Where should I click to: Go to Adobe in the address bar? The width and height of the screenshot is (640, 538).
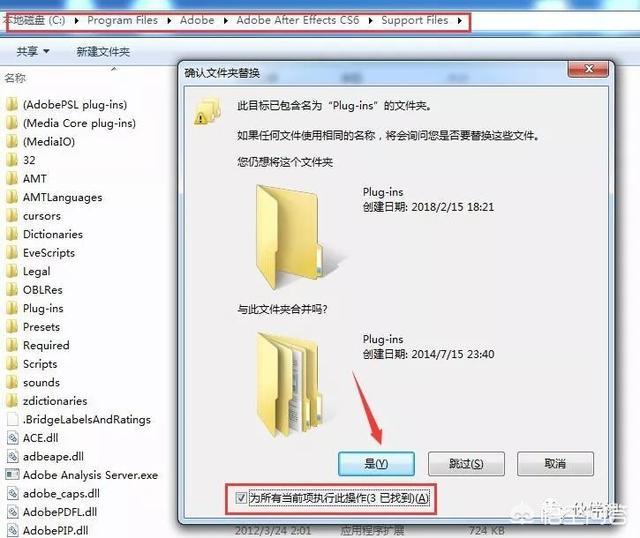coord(197,20)
